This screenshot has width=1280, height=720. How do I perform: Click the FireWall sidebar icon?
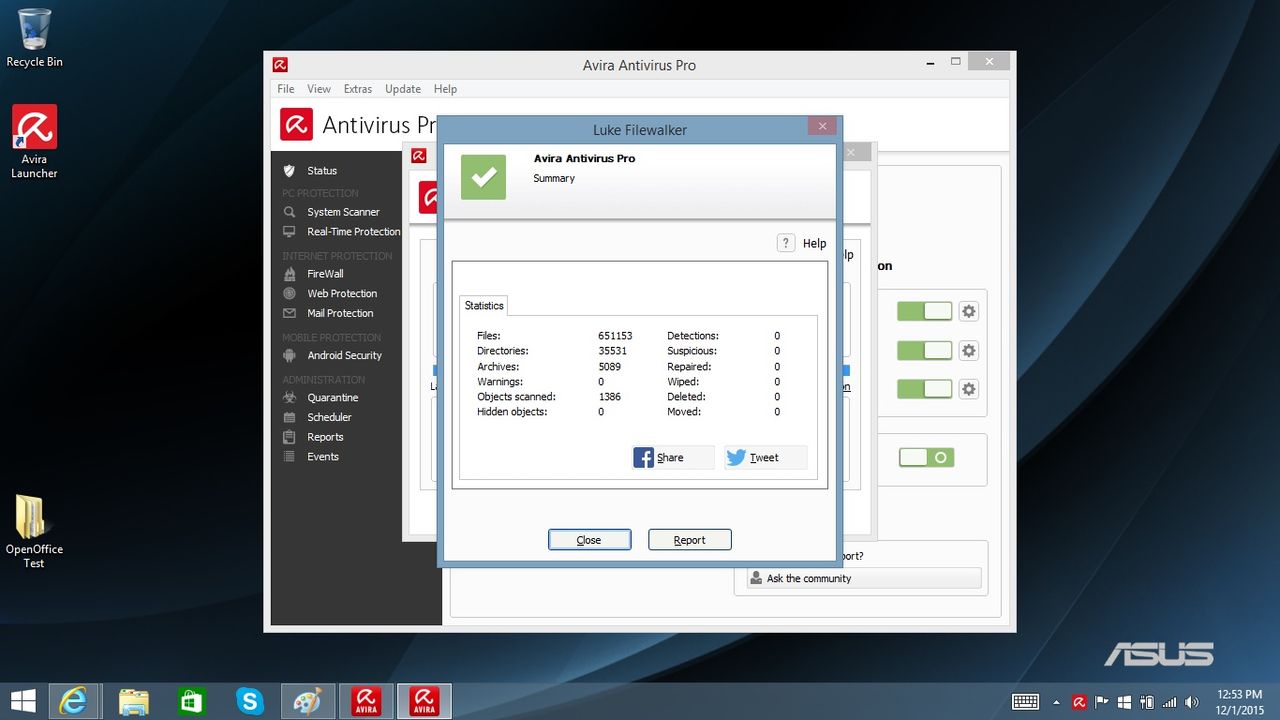289,273
